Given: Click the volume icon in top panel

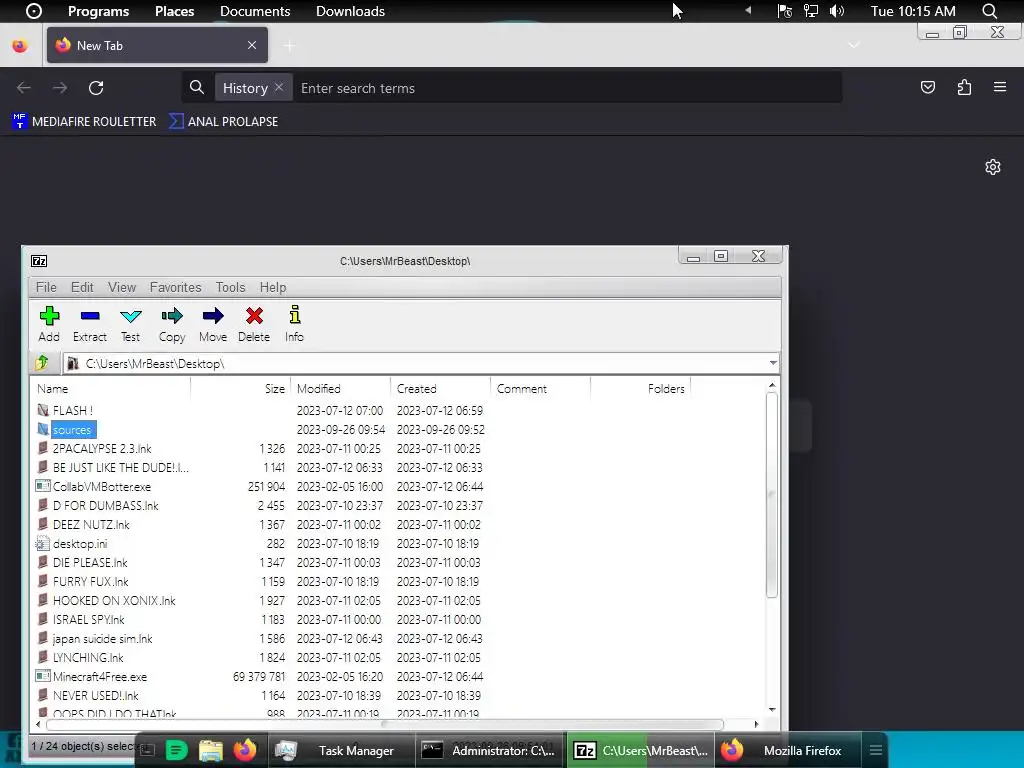Looking at the screenshot, I should click(837, 11).
